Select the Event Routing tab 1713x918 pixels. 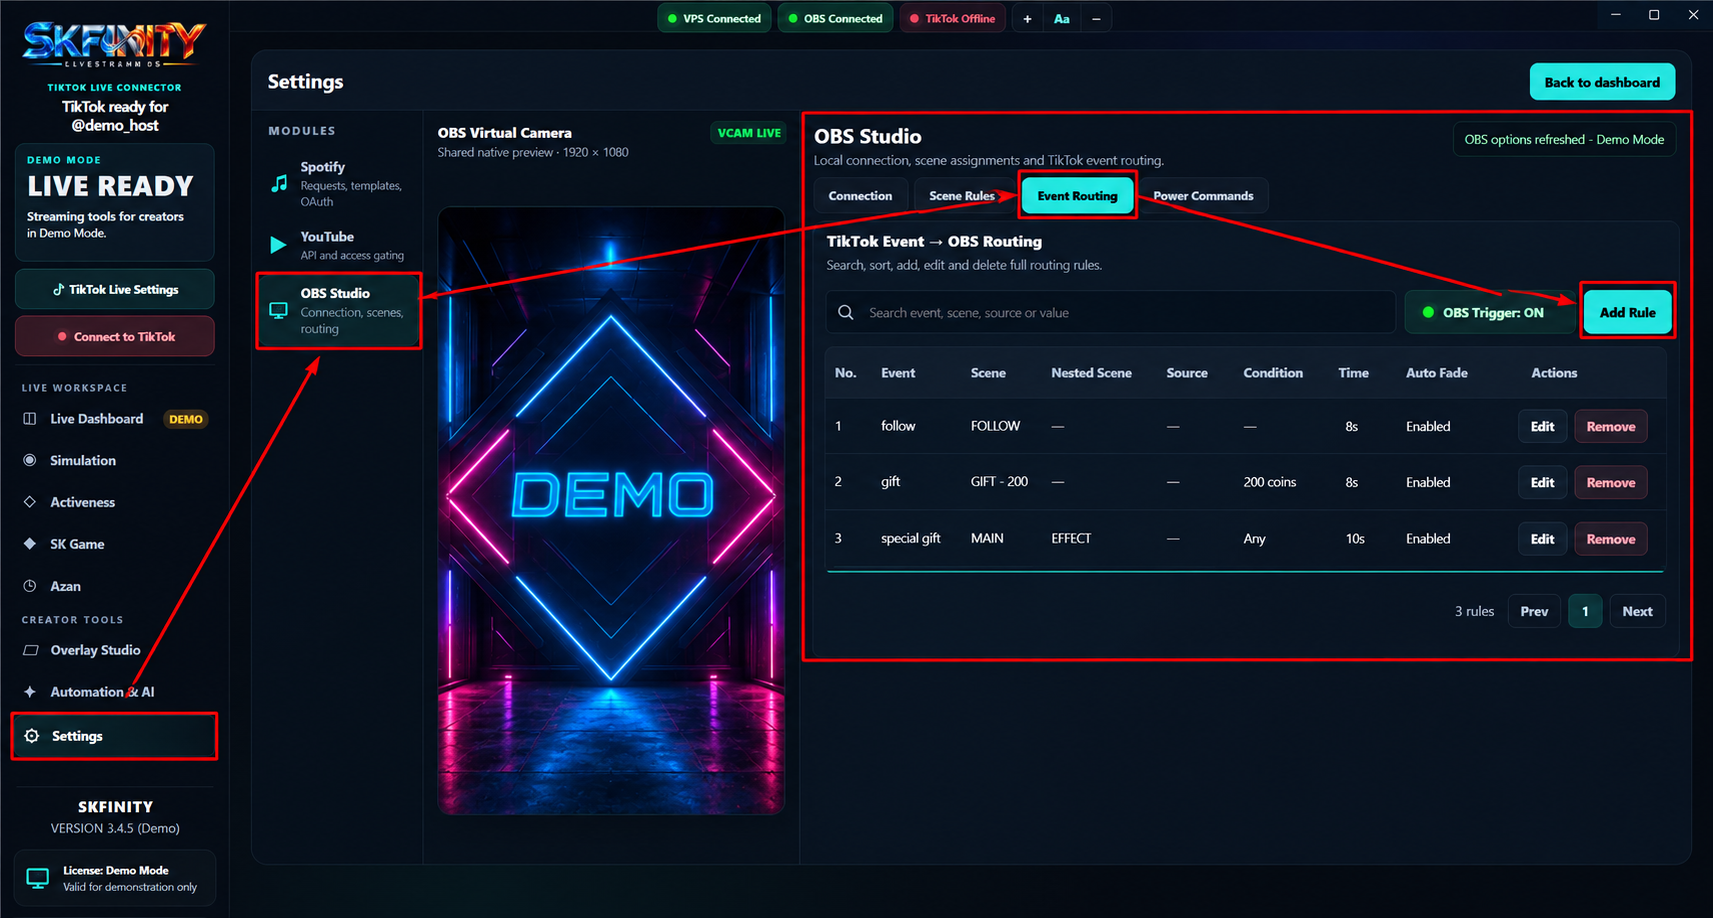coord(1077,196)
